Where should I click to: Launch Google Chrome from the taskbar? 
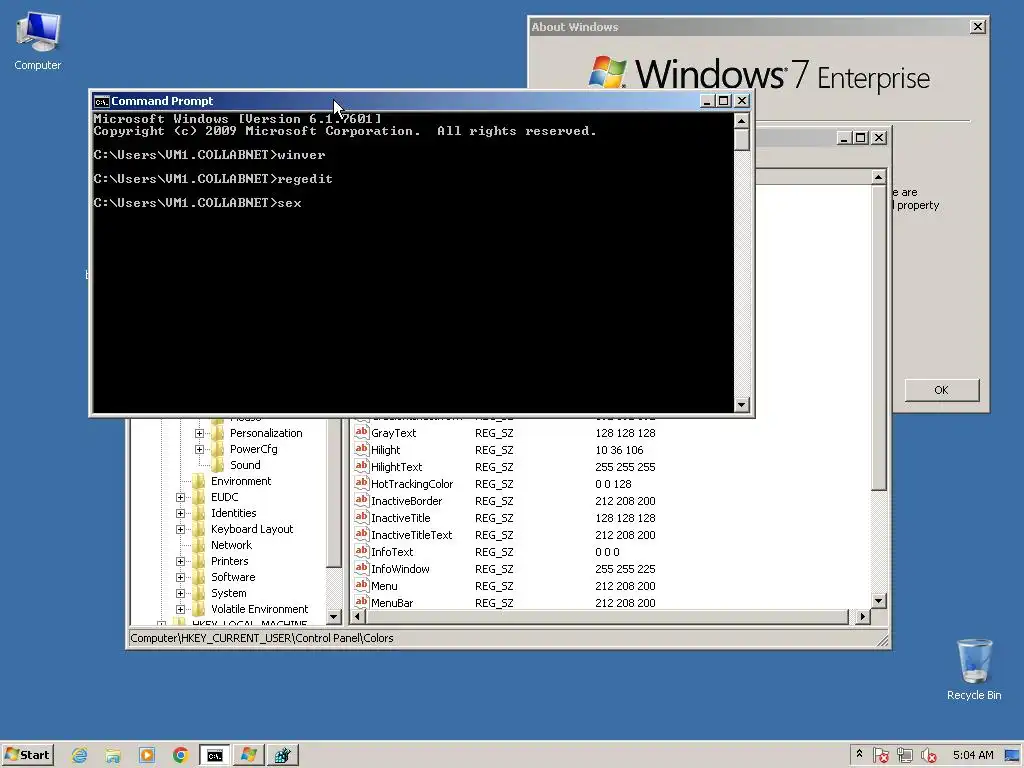(x=180, y=756)
